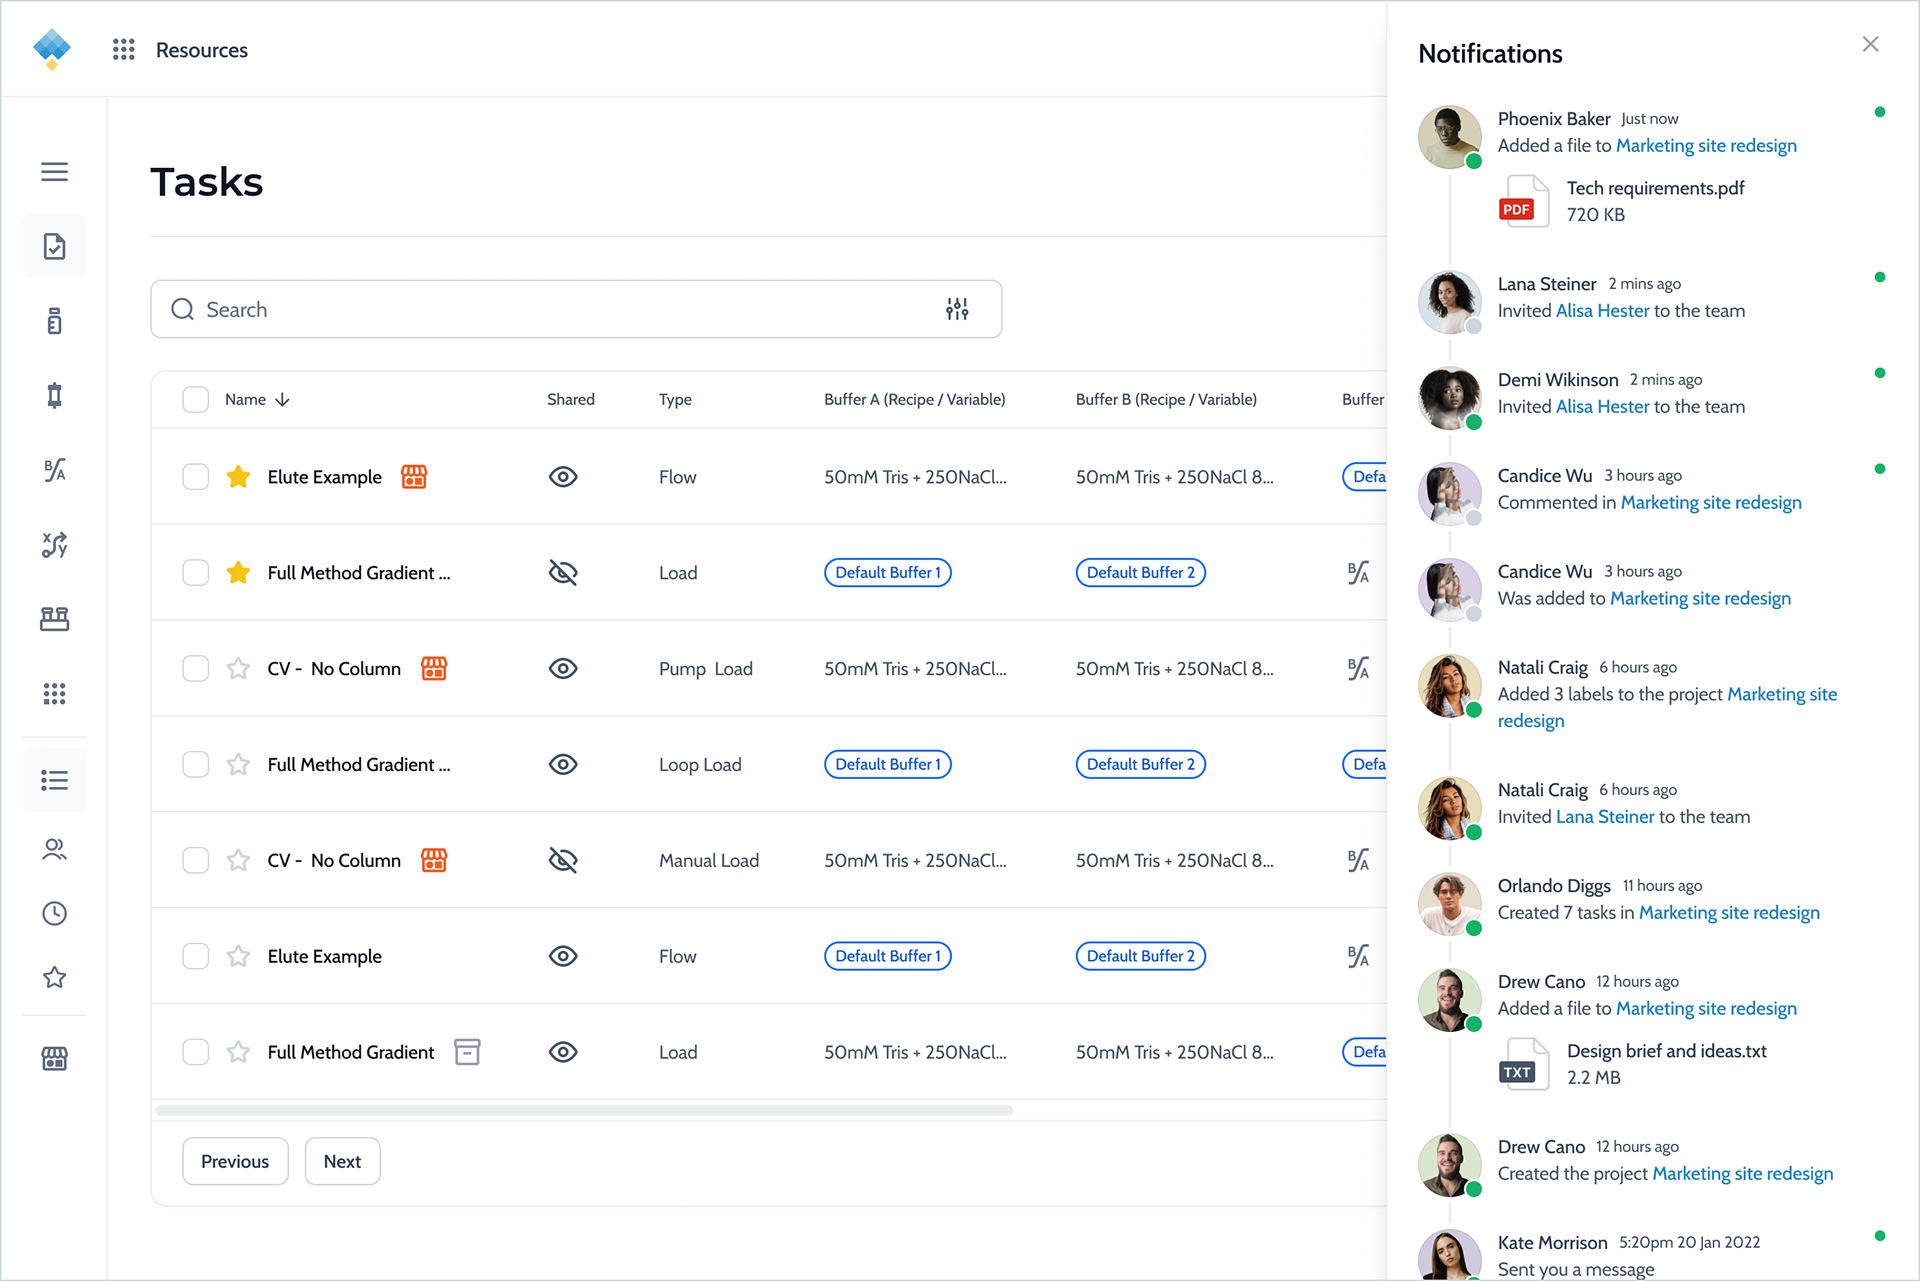1920x1281 pixels.
Task: Select the clock history icon in sidebar
Action: [55, 913]
